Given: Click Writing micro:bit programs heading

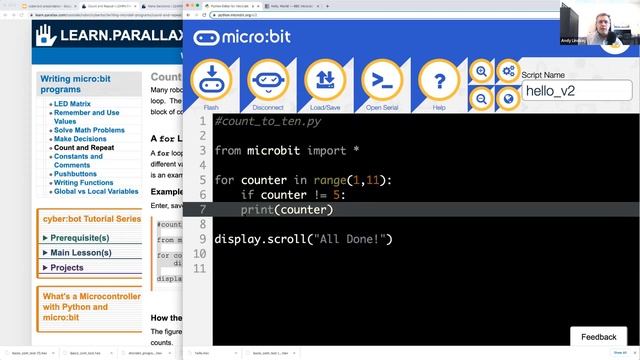Looking at the screenshot, I should [x=76, y=84].
